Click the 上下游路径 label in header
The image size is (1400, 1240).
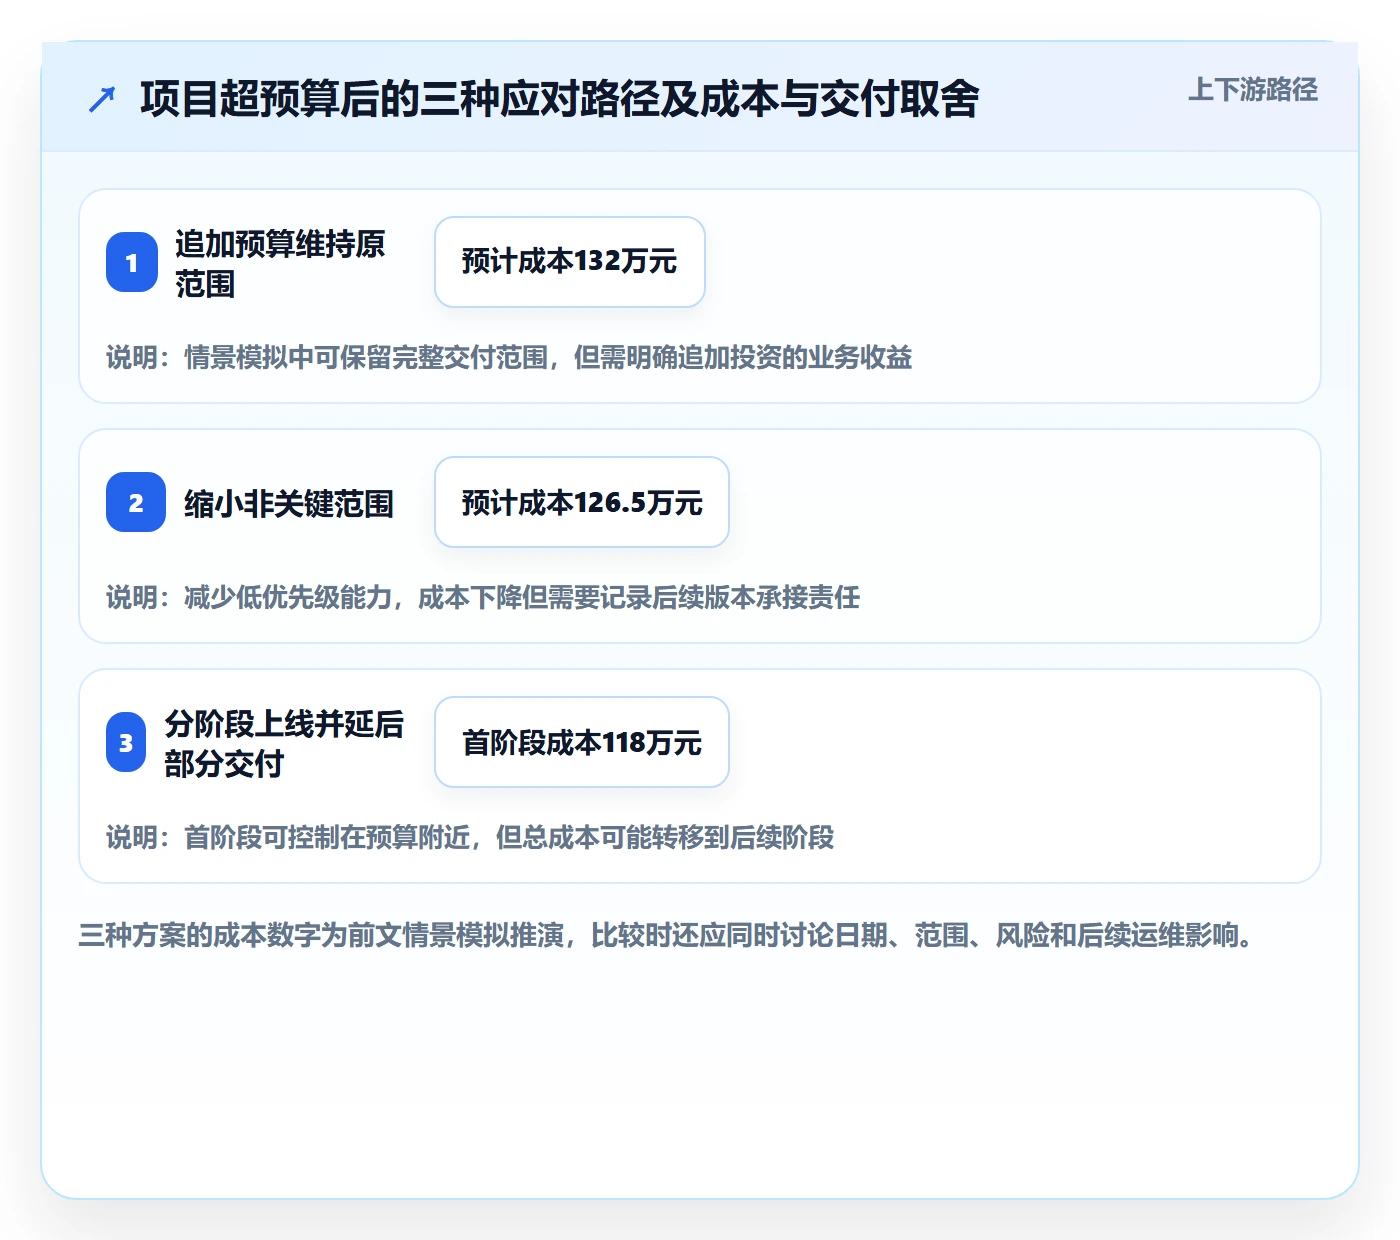(1253, 90)
